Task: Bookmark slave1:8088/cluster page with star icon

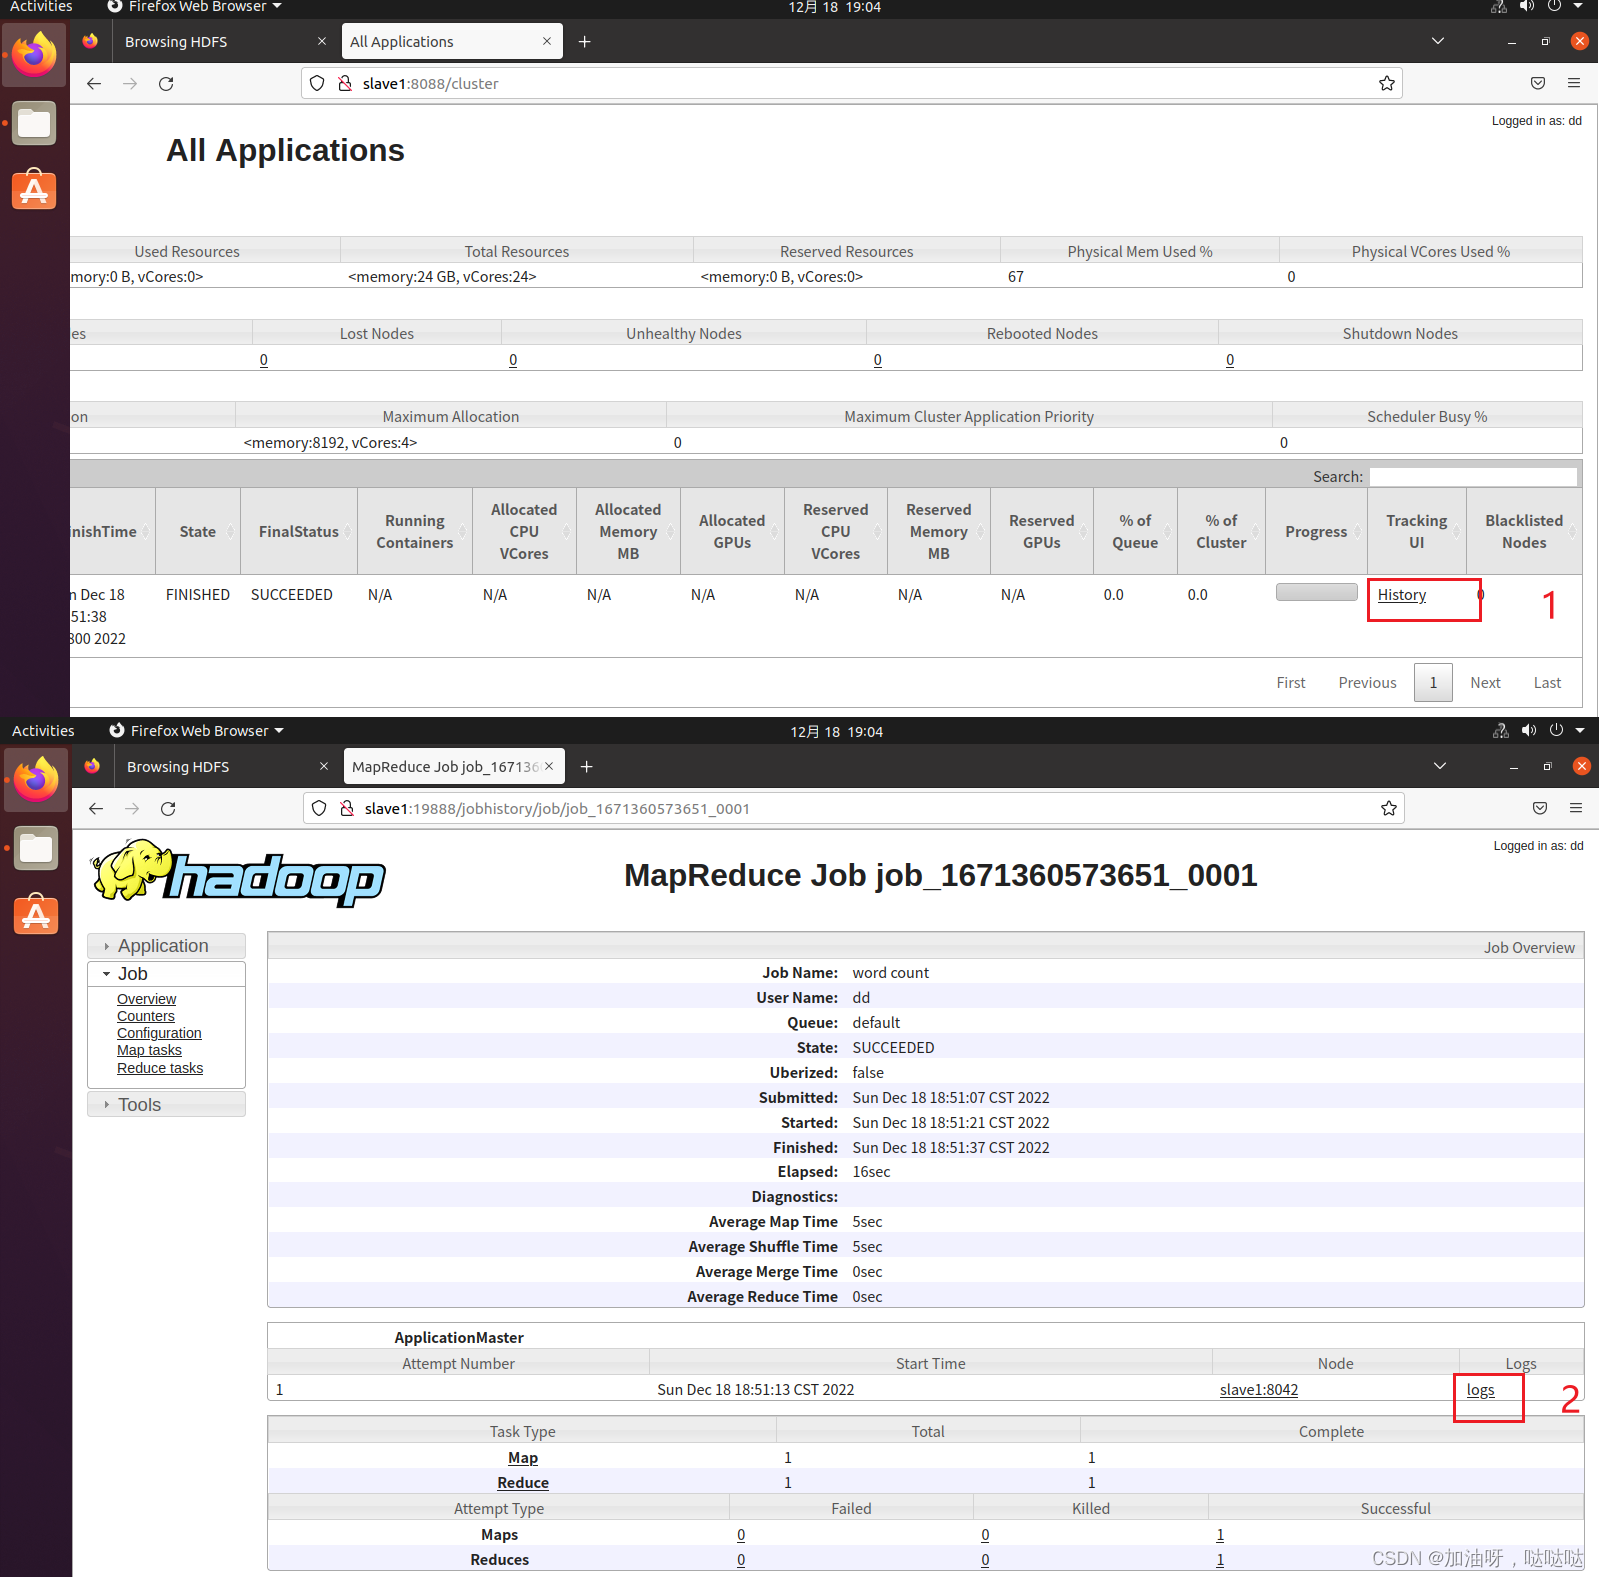Action: tap(1387, 84)
